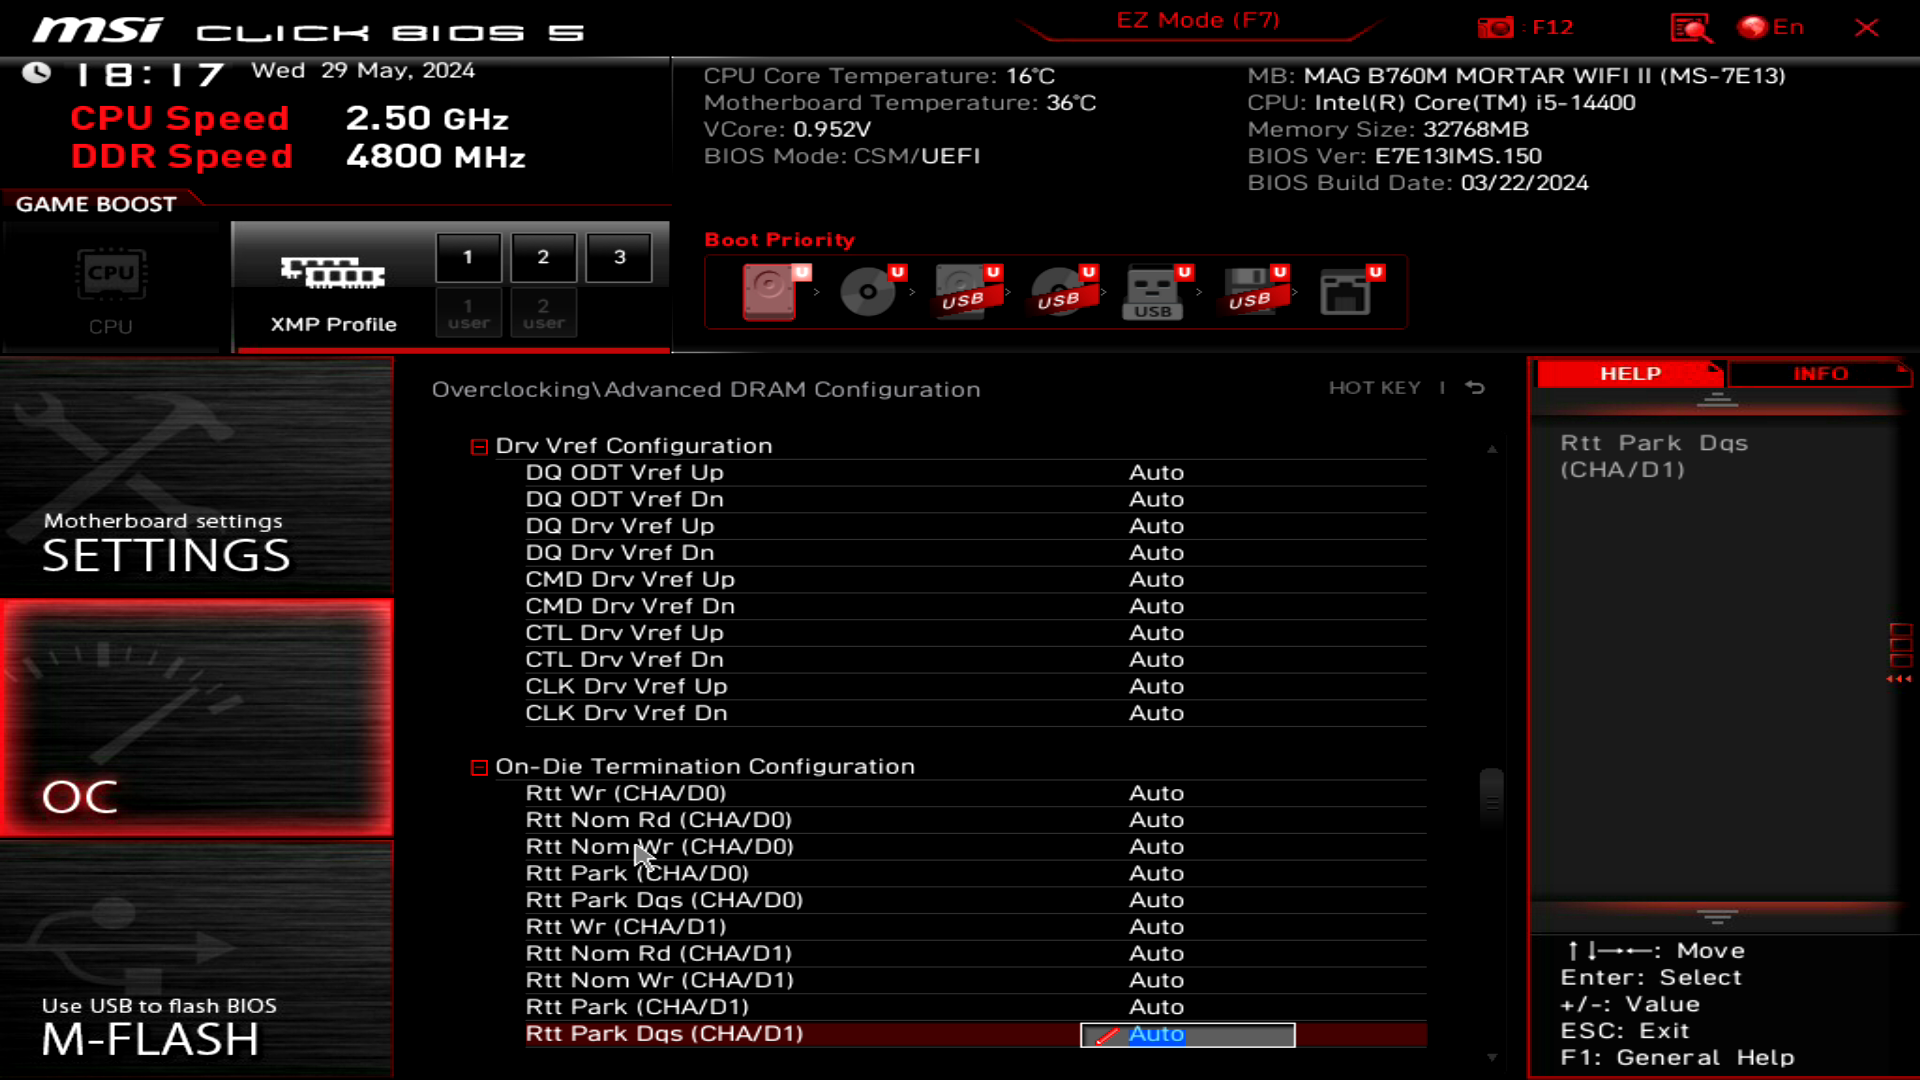Viewport: 1920px width, 1080px height.
Task: Click the optical disc boot device icon
Action: (868, 292)
